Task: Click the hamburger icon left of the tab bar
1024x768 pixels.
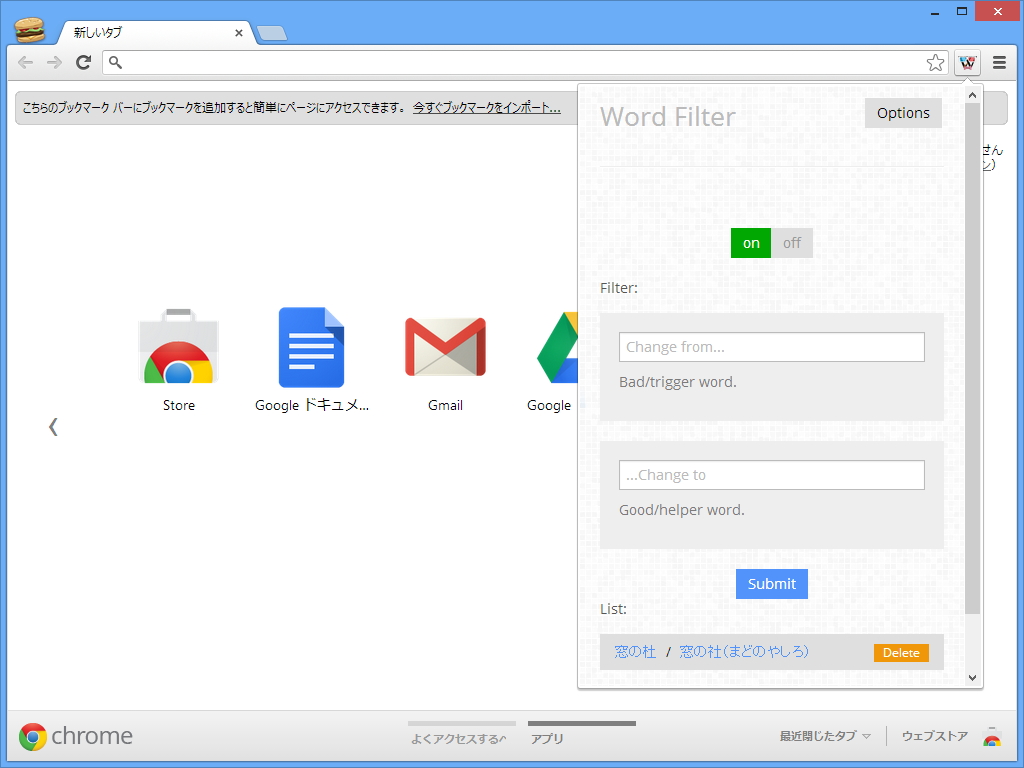Action: click(31, 28)
